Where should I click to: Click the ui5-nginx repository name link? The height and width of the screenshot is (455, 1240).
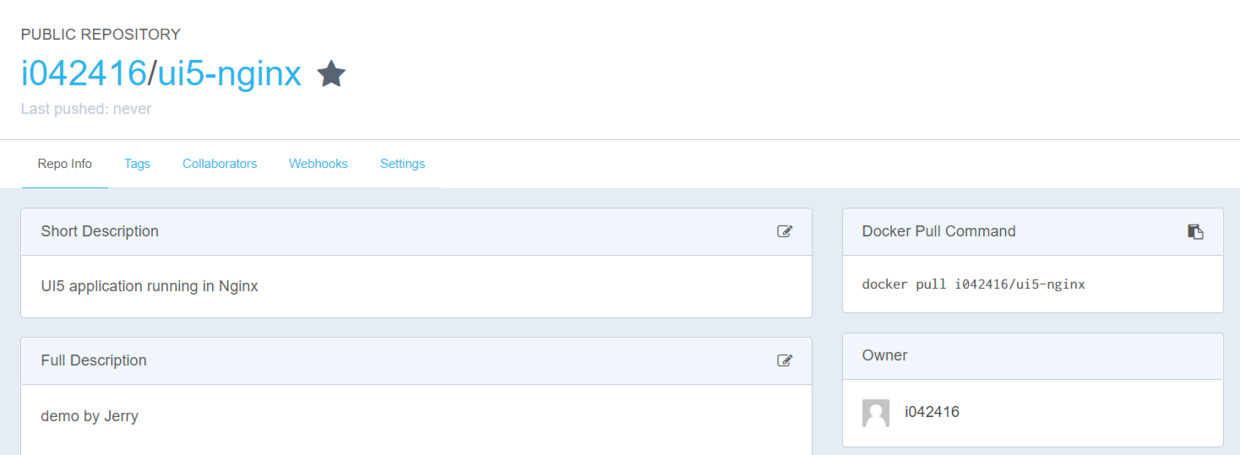229,74
